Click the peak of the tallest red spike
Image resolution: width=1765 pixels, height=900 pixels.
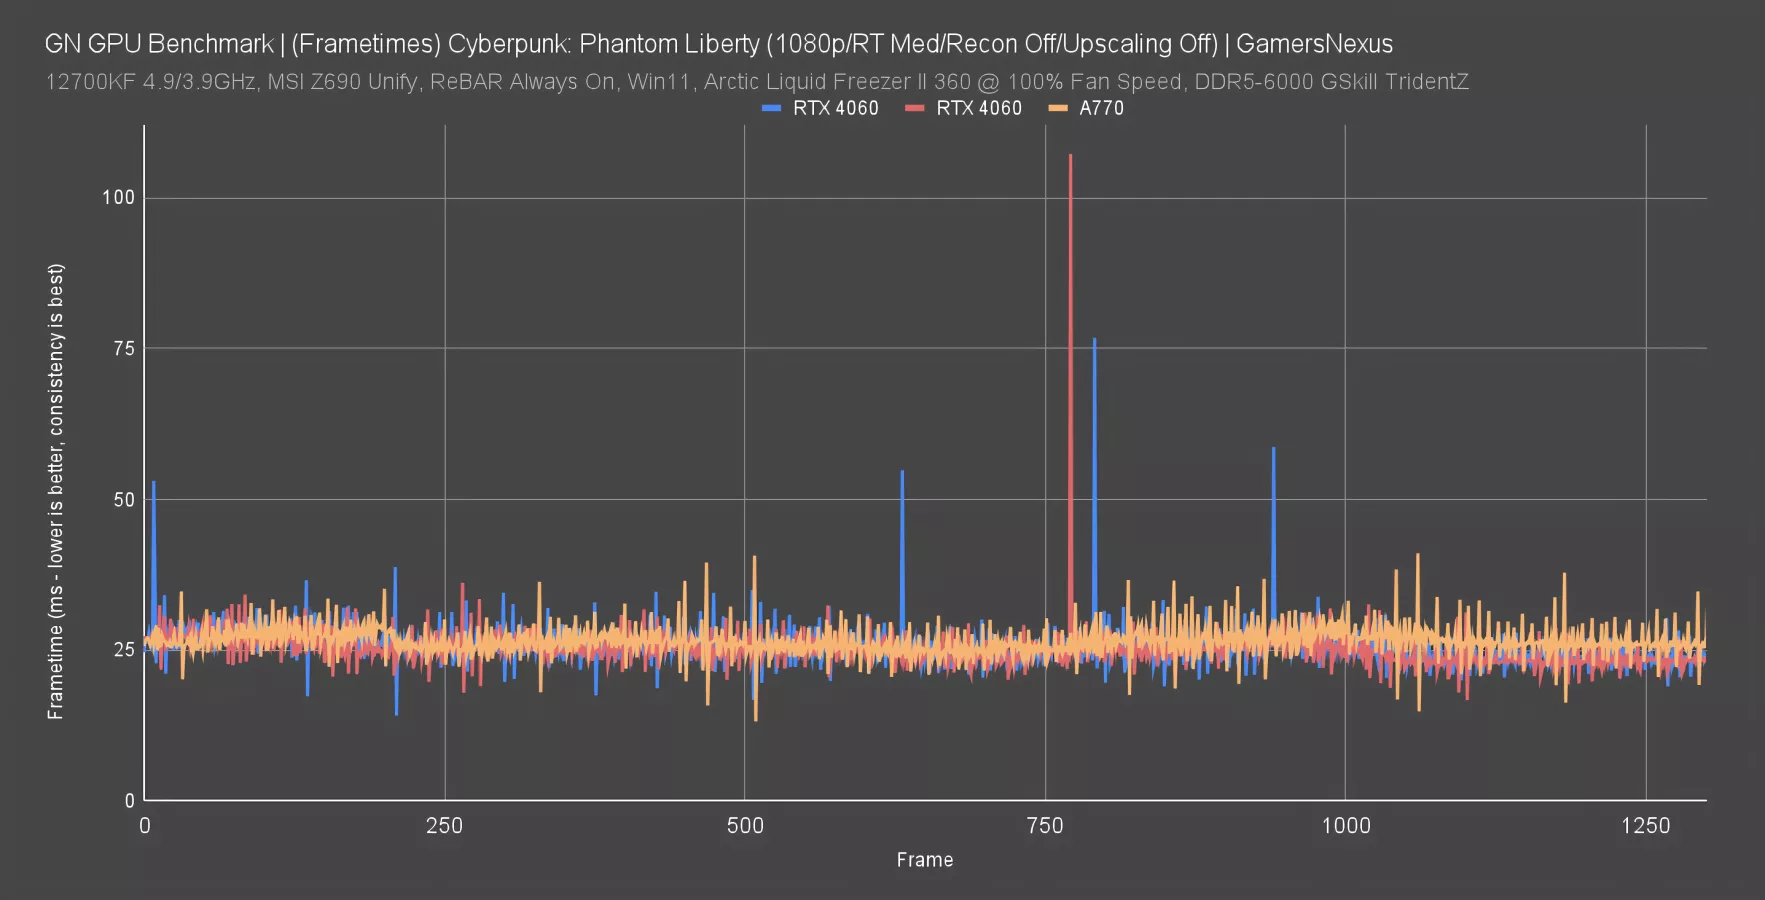coord(1070,156)
